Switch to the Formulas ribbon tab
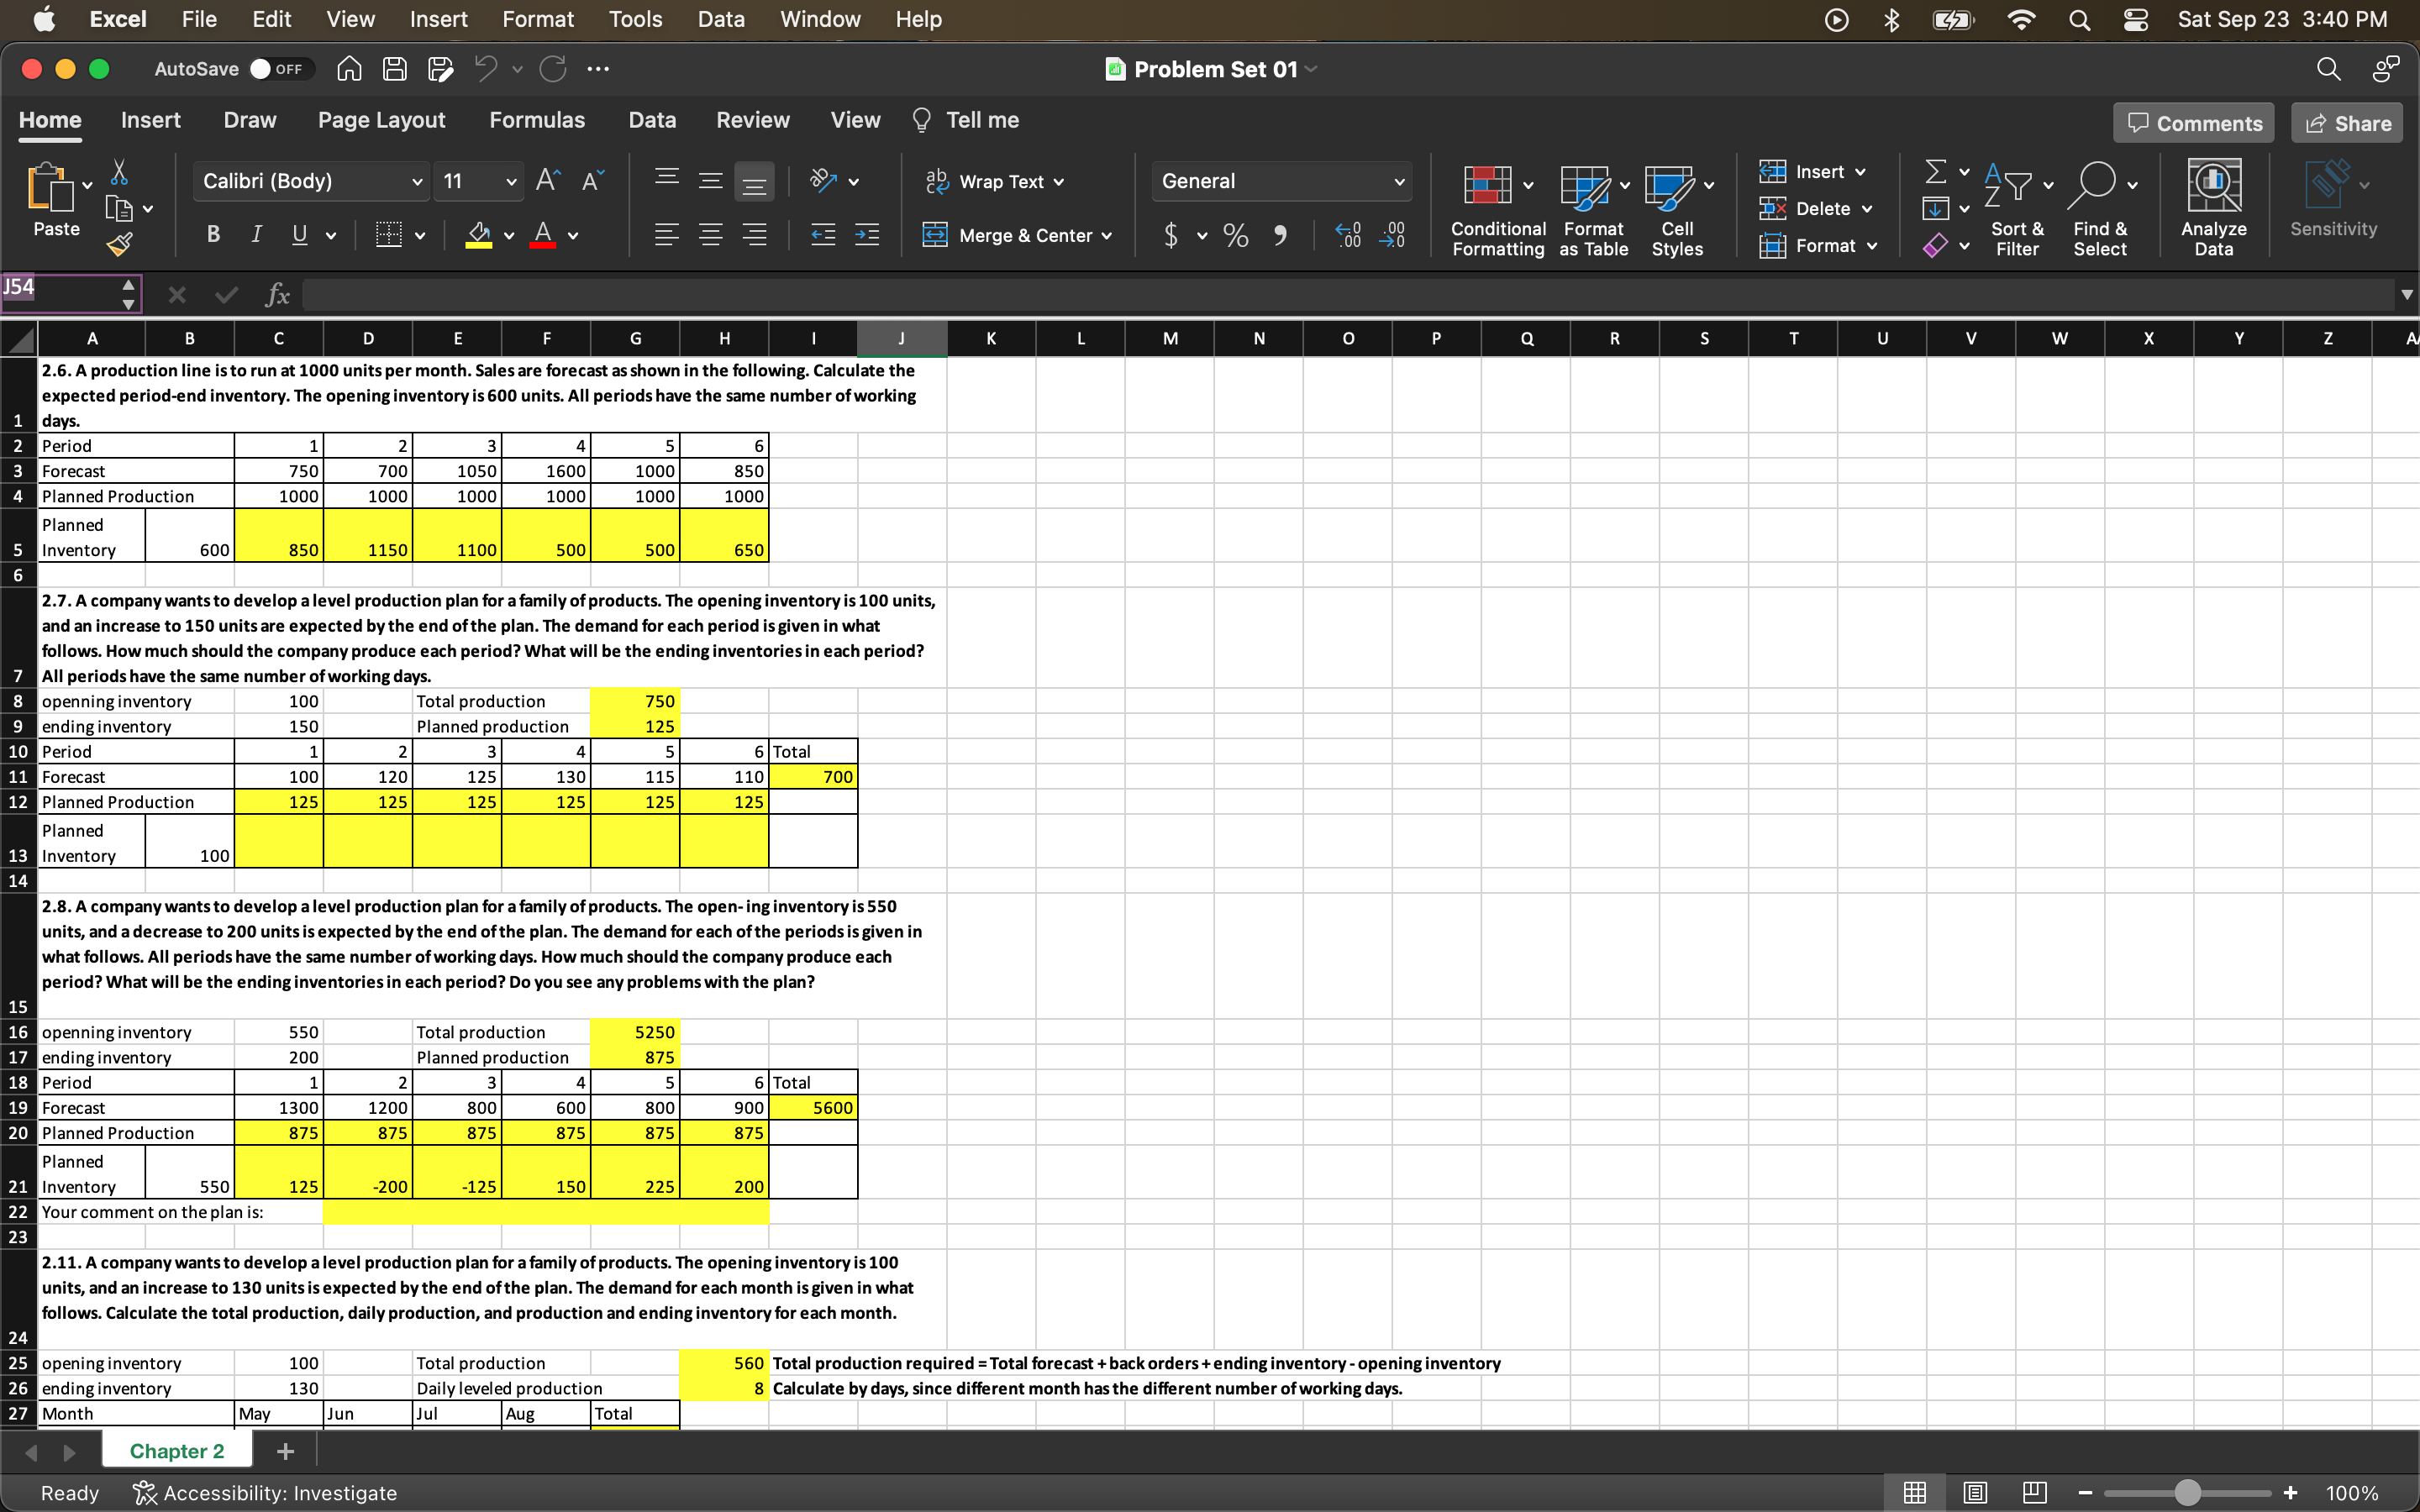 coord(536,120)
